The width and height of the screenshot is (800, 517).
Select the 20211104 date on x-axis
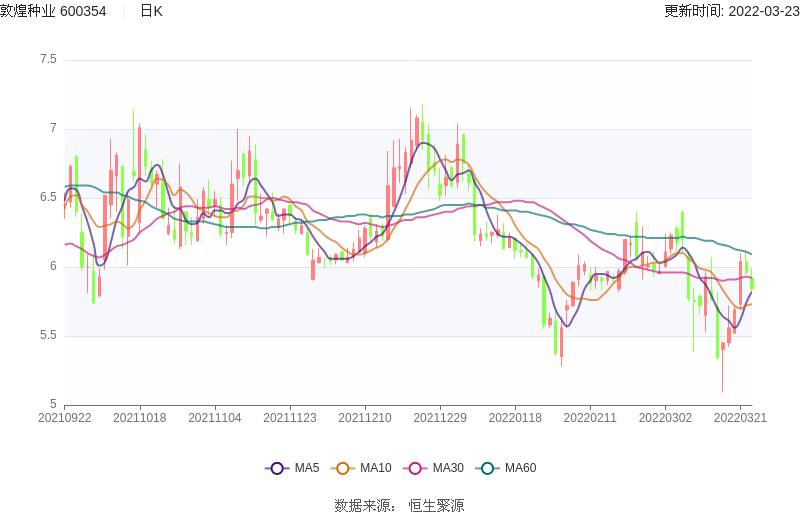point(214,418)
